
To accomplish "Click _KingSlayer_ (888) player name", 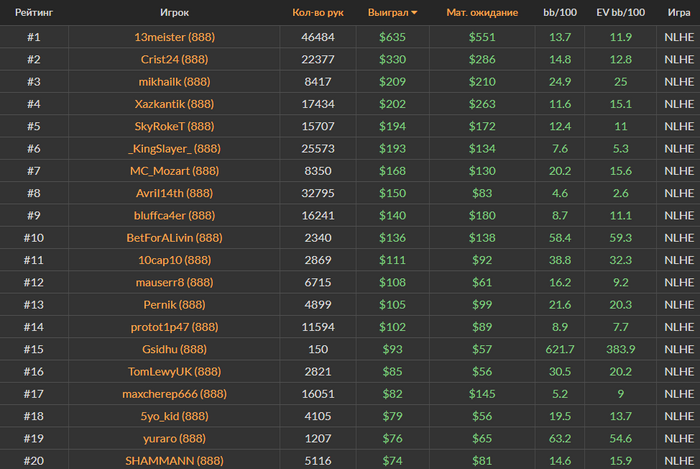I will 175,149.
